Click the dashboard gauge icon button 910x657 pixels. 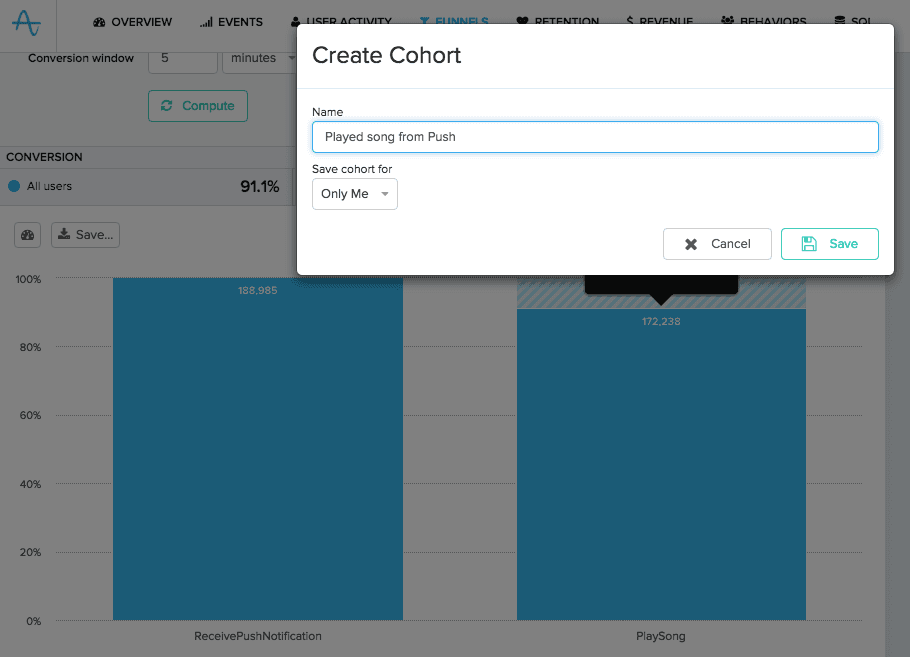[x=28, y=235]
